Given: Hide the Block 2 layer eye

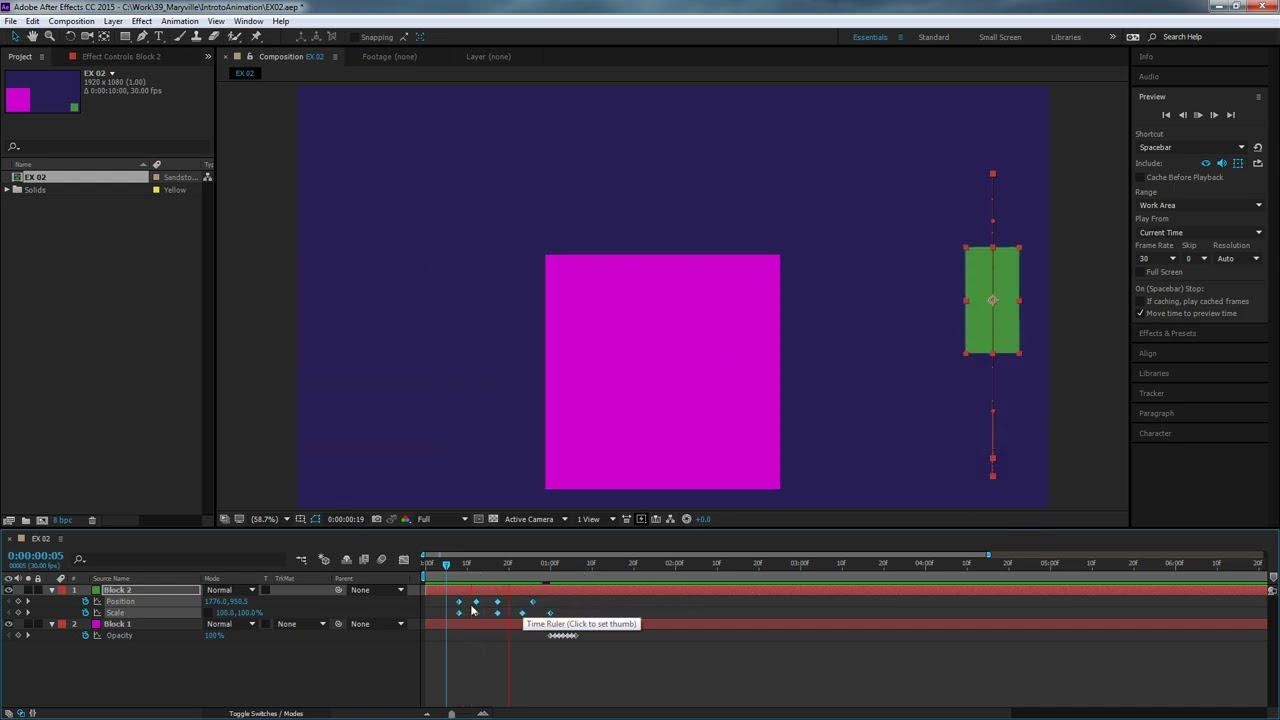Looking at the screenshot, I should point(9,590).
